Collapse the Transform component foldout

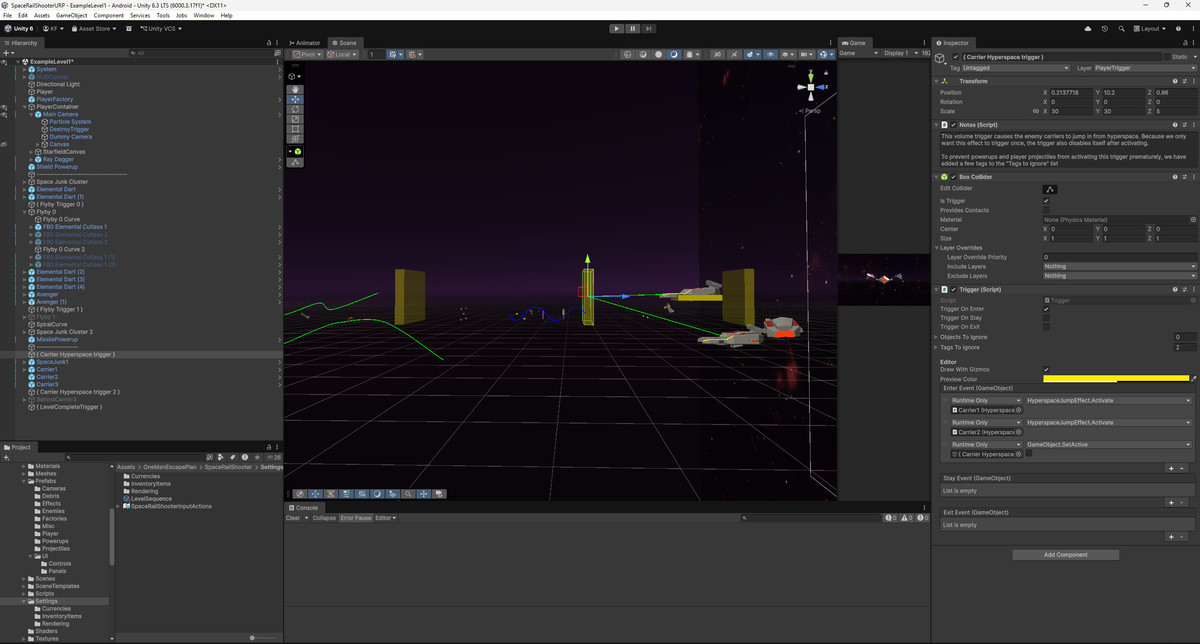pyautogui.click(x=938, y=81)
